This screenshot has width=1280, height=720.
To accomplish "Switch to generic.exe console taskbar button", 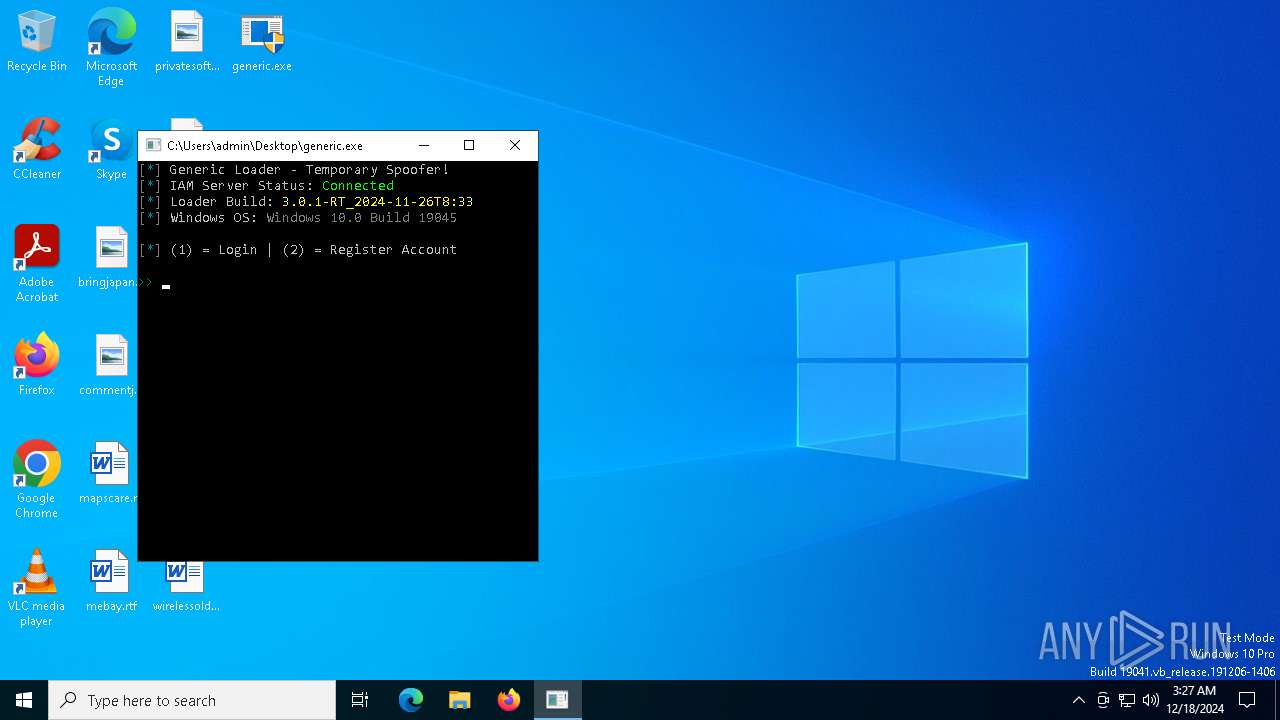I will (x=557, y=700).
